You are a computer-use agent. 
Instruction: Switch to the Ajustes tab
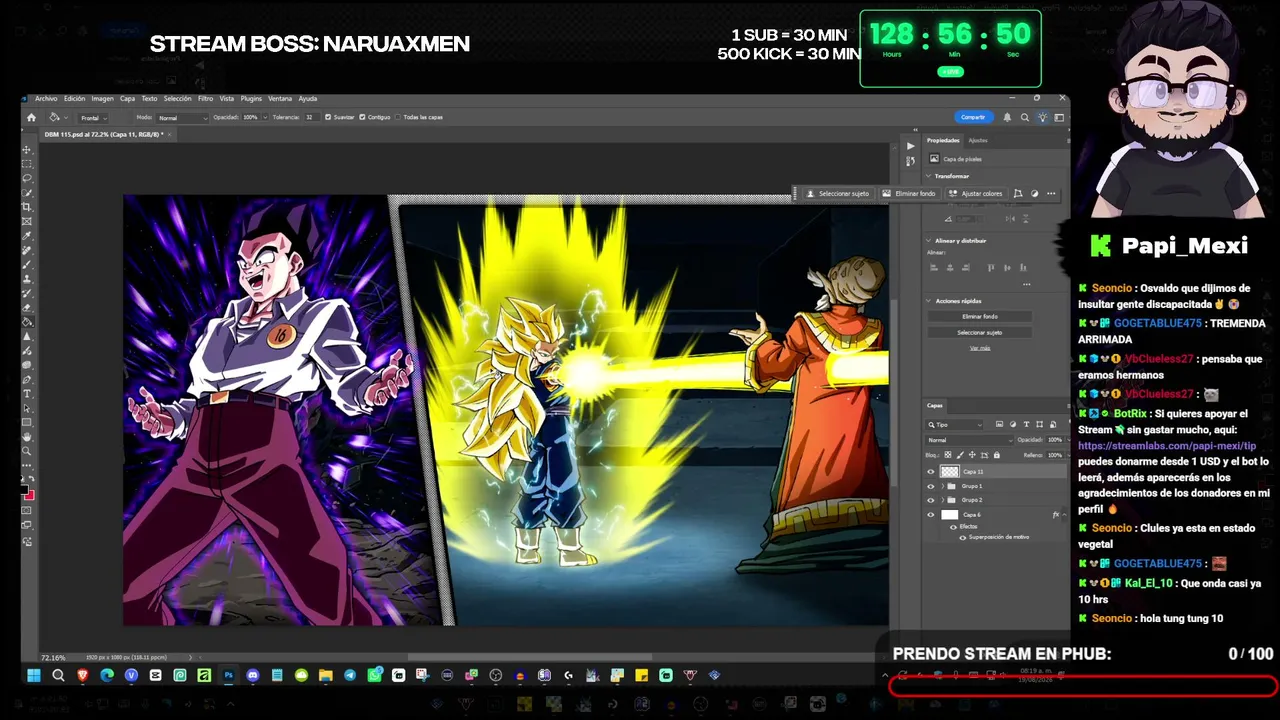pos(978,140)
